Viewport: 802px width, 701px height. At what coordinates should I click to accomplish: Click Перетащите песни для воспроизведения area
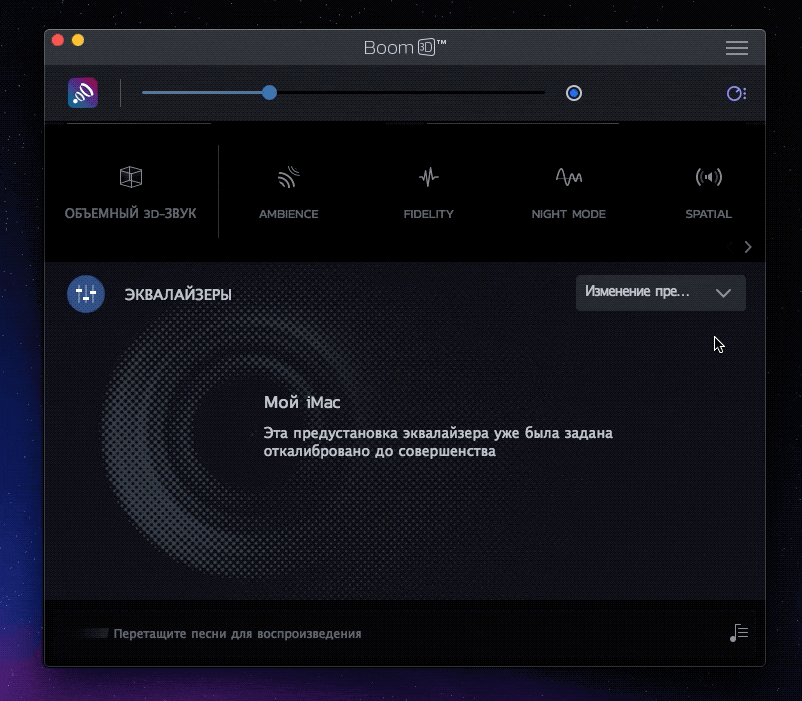coord(237,634)
